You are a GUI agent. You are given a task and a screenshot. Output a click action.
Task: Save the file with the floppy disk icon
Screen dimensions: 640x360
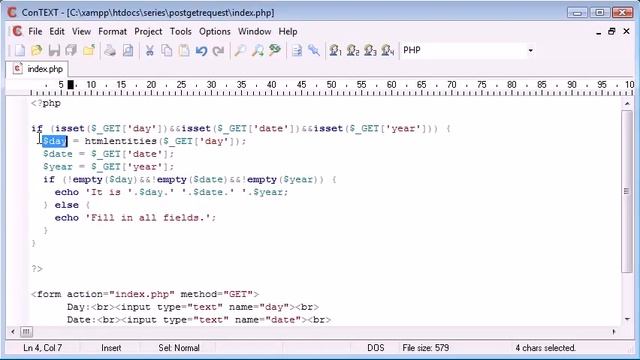(54, 51)
